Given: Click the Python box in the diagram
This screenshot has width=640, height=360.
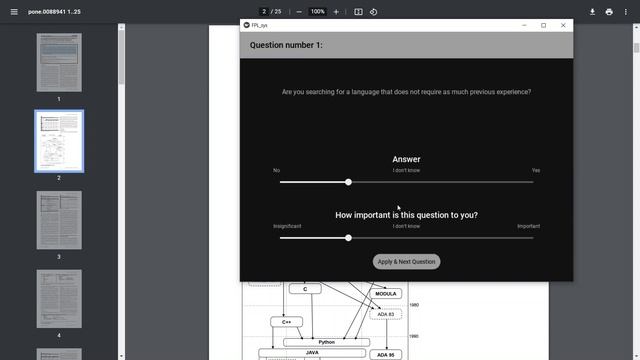Looking at the screenshot, I should click(x=327, y=342).
